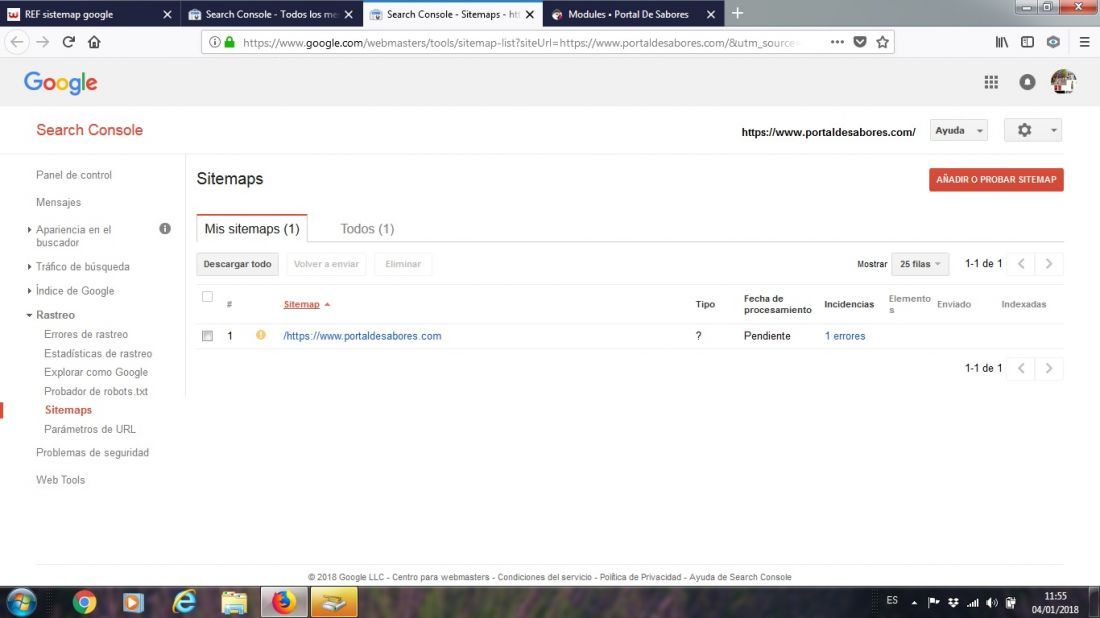Image resolution: width=1100 pixels, height=618 pixels.
Task: Open Probador de robots.txt page
Action: (95, 391)
